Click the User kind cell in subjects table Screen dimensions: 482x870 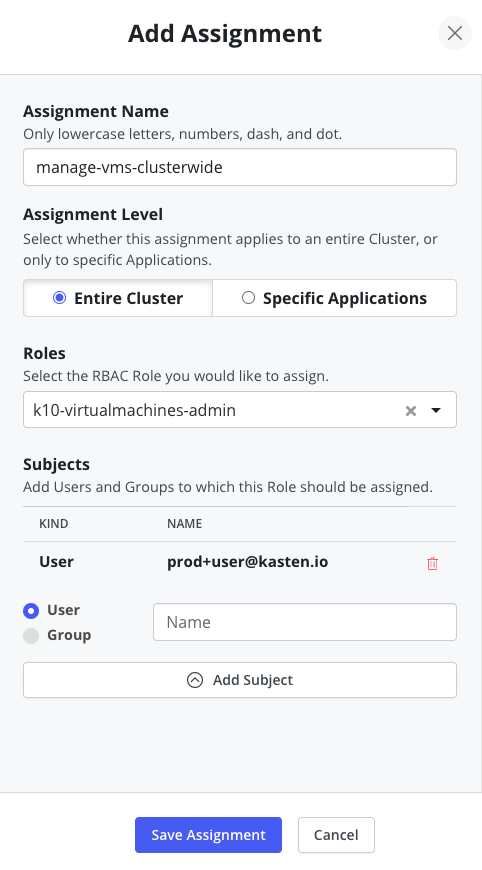57,562
